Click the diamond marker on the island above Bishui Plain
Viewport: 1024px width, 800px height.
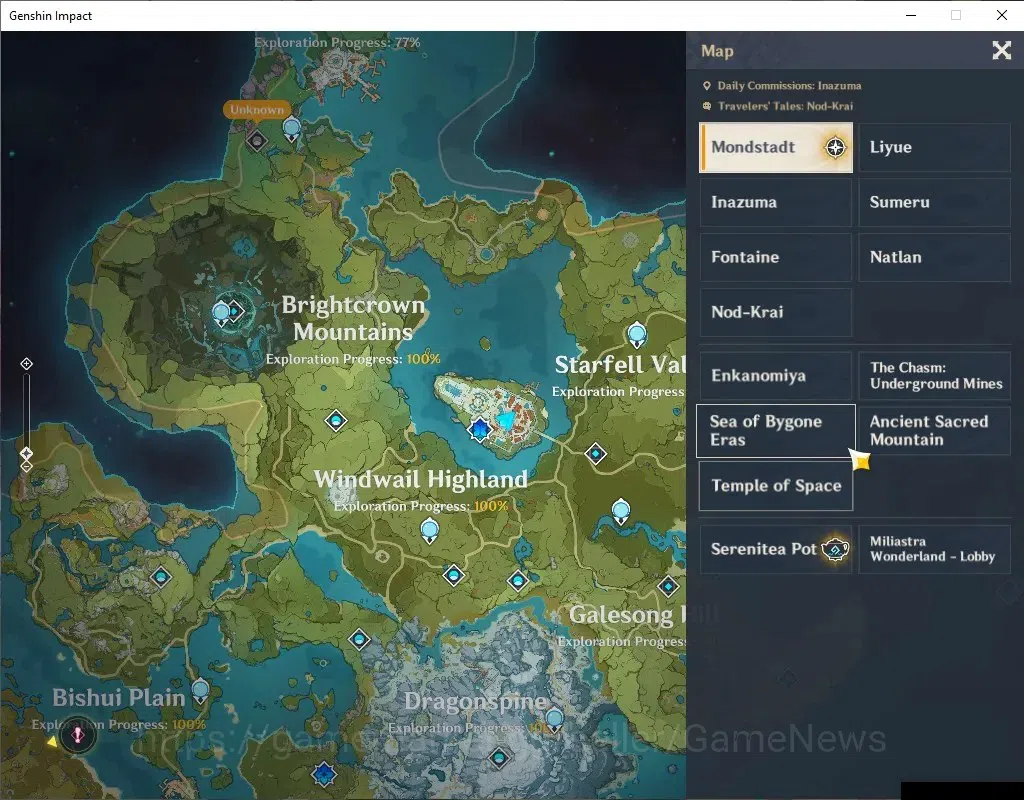pos(161,577)
